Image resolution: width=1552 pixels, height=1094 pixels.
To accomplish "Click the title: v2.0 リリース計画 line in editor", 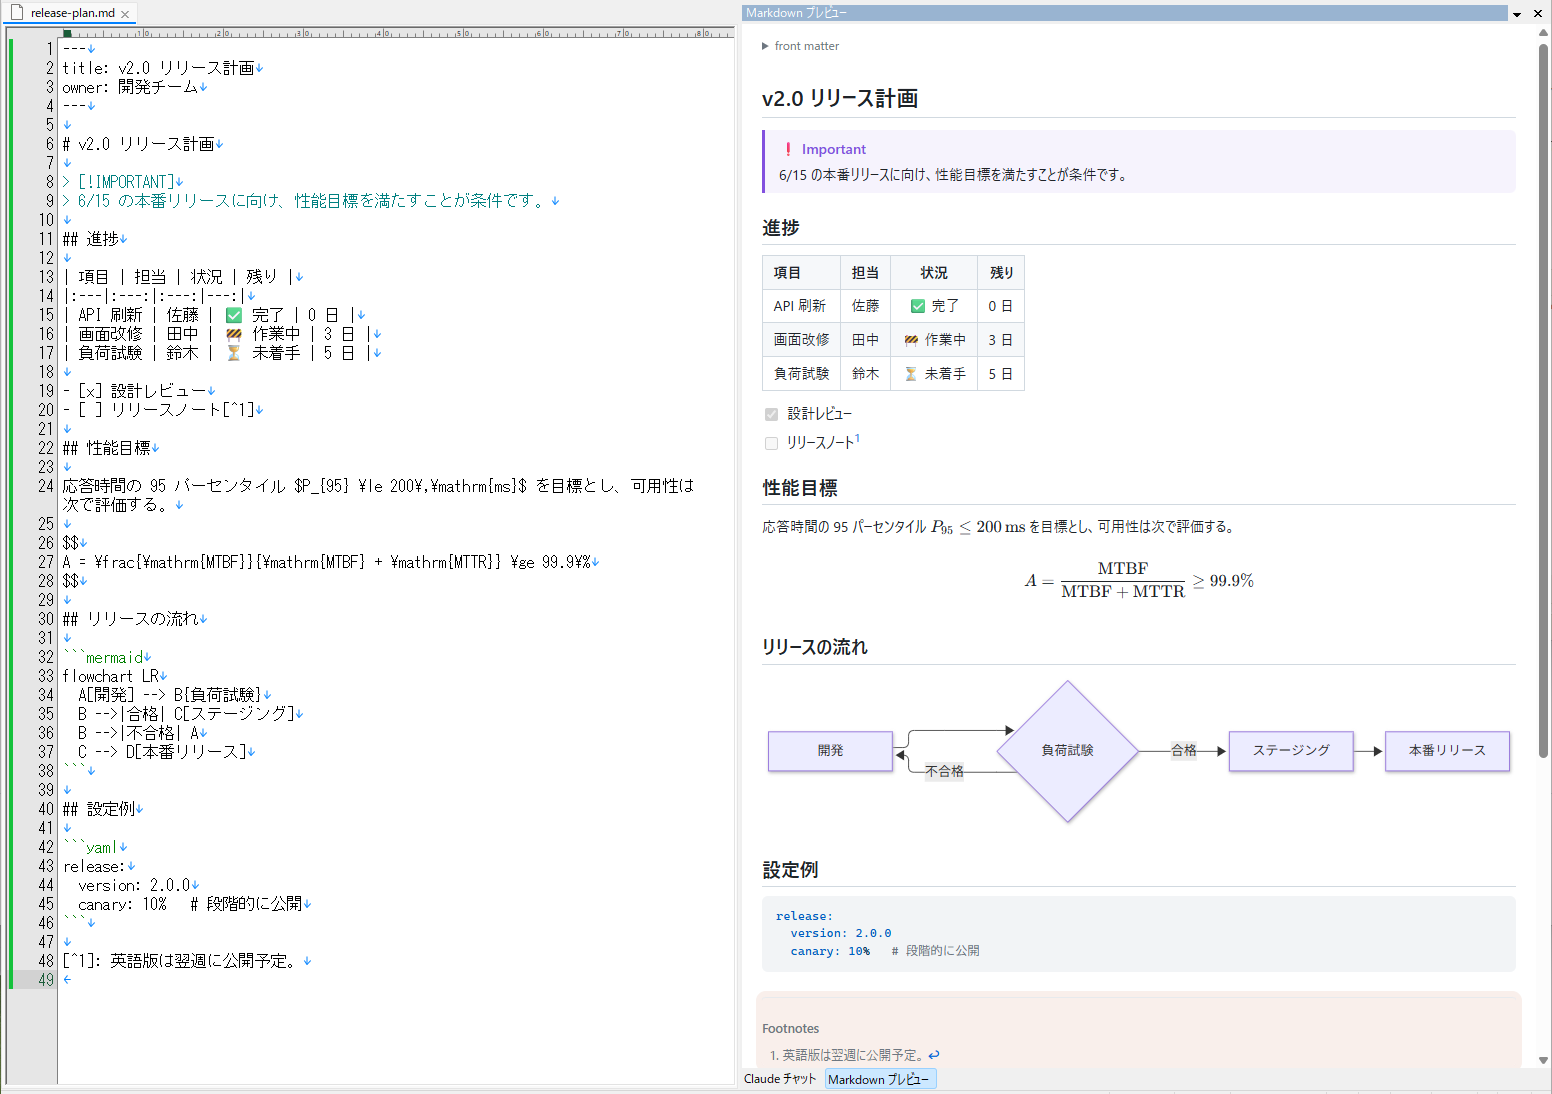I will pos(162,68).
